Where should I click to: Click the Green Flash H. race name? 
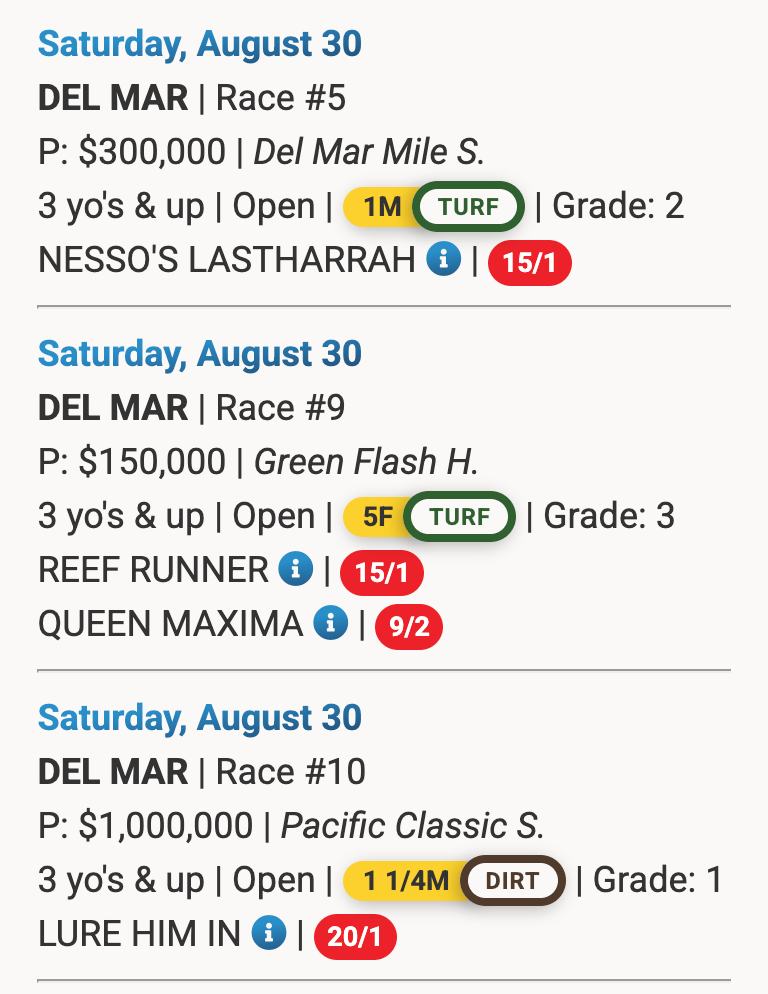(367, 462)
